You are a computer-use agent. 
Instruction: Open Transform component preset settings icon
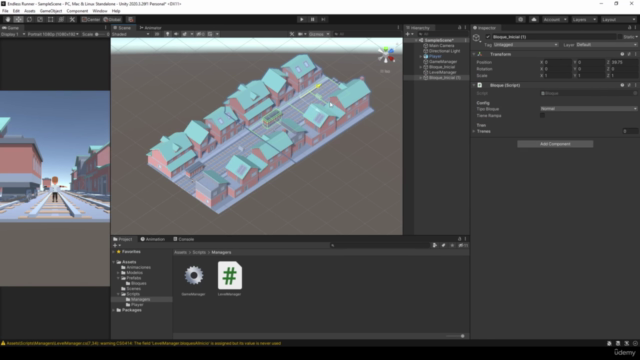(x=629, y=54)
